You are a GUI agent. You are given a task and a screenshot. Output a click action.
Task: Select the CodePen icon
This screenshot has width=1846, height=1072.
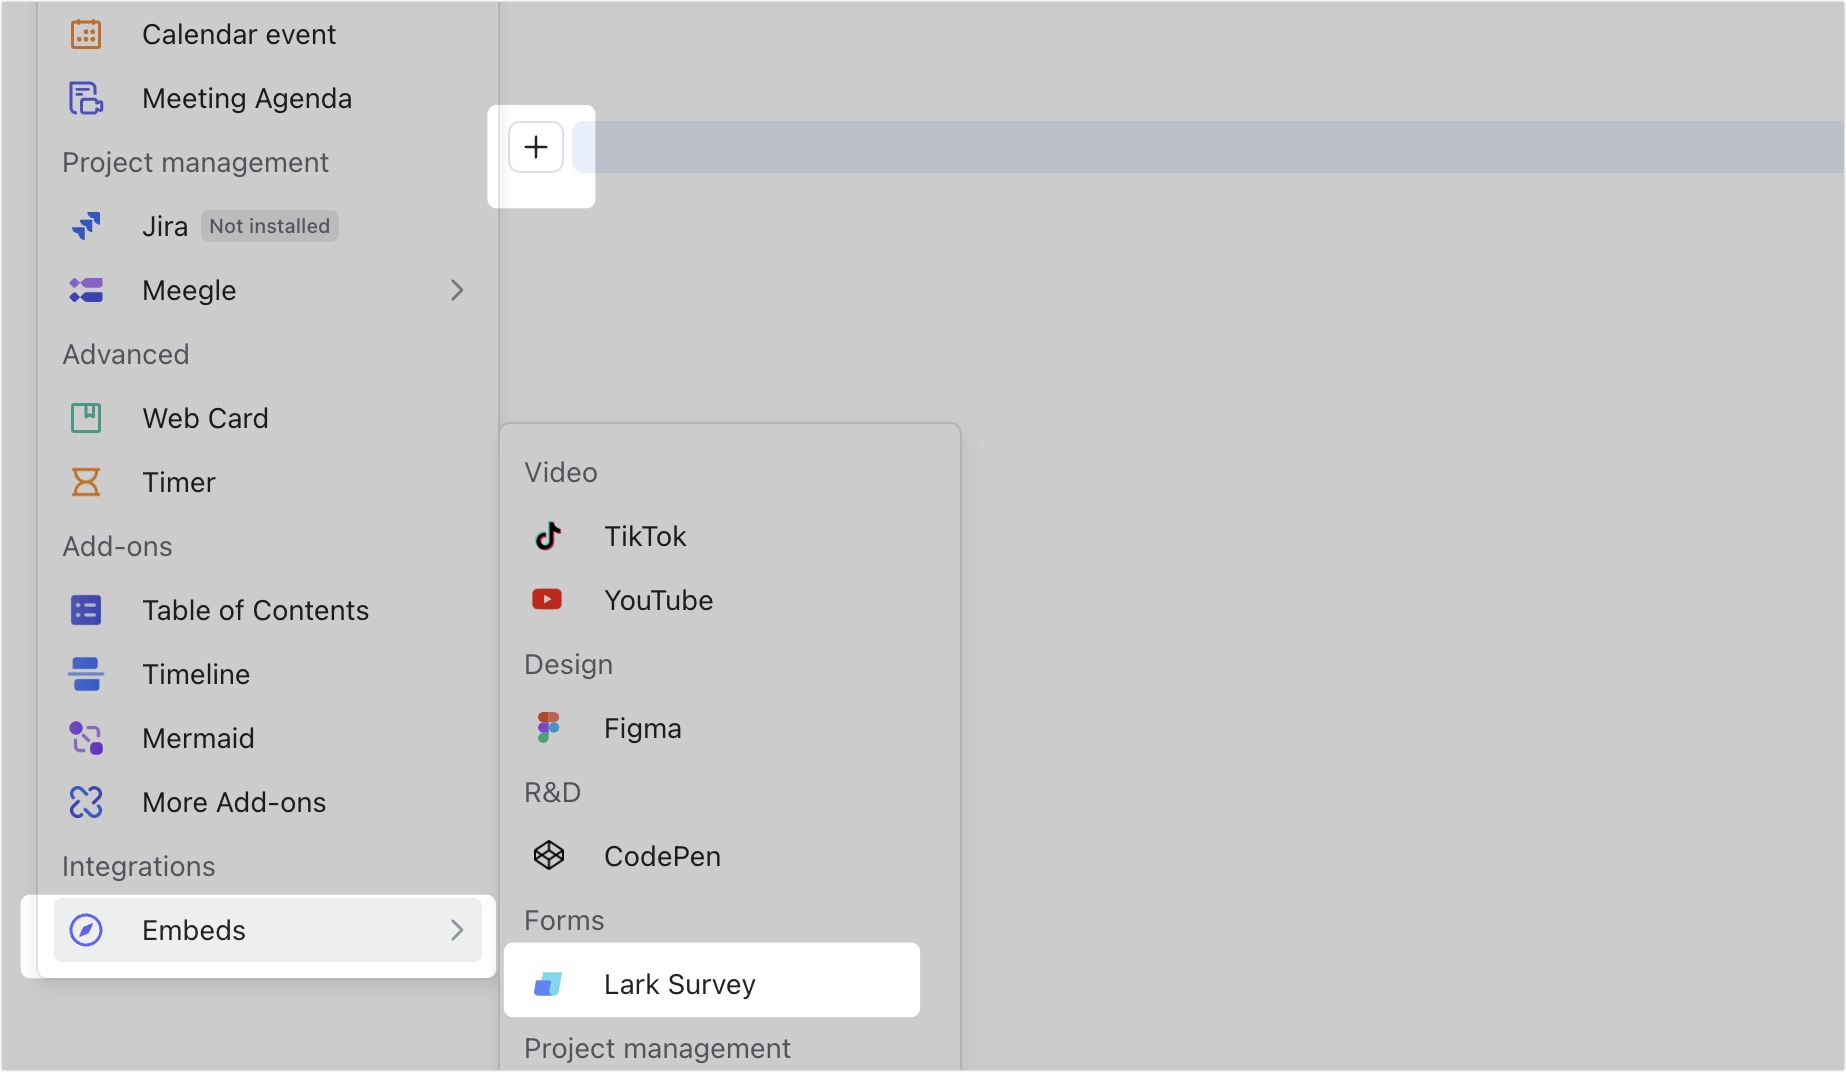(548, 855)
